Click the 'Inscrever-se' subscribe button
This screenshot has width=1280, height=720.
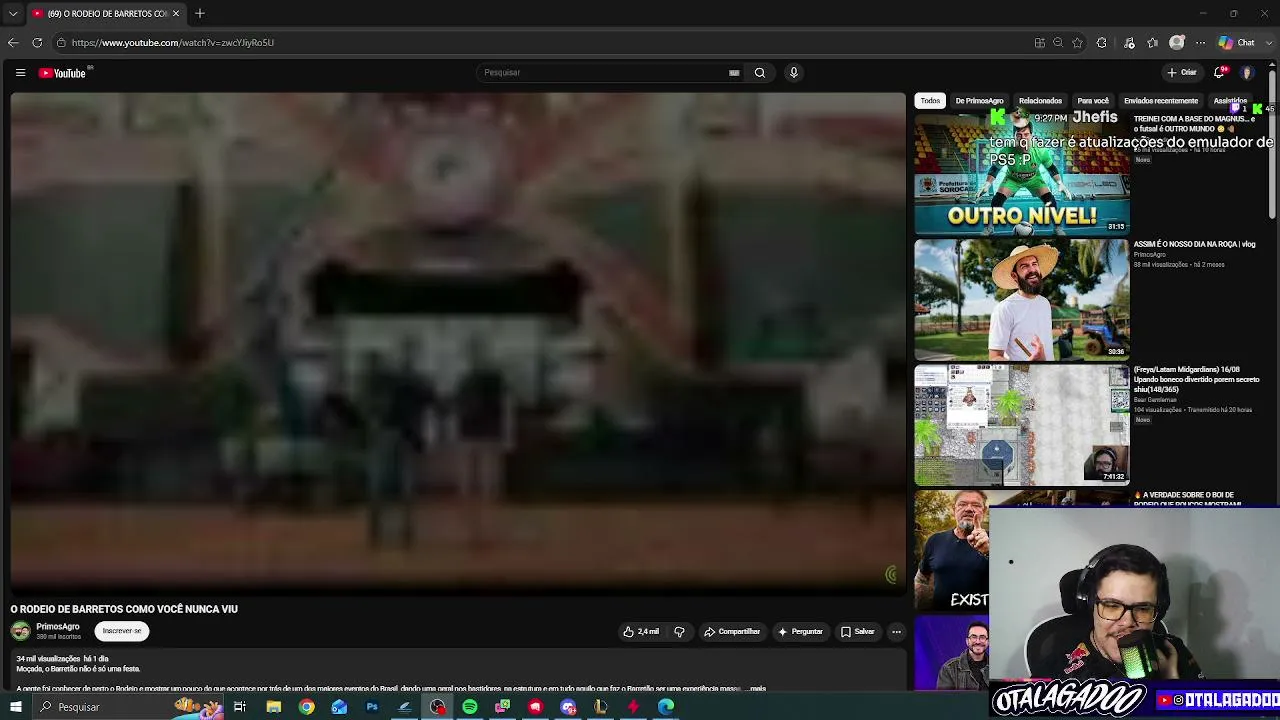coord(122,631)
